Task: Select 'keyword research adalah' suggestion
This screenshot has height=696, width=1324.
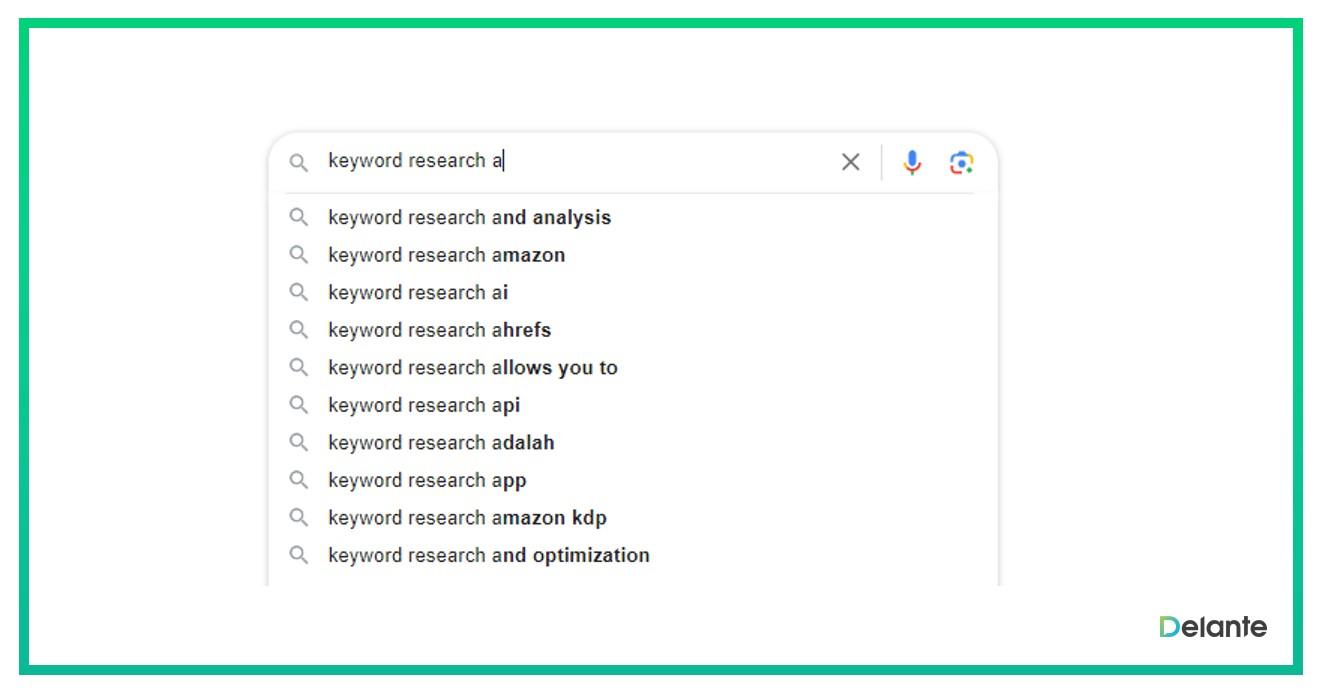Action: (x=441, y=442)
